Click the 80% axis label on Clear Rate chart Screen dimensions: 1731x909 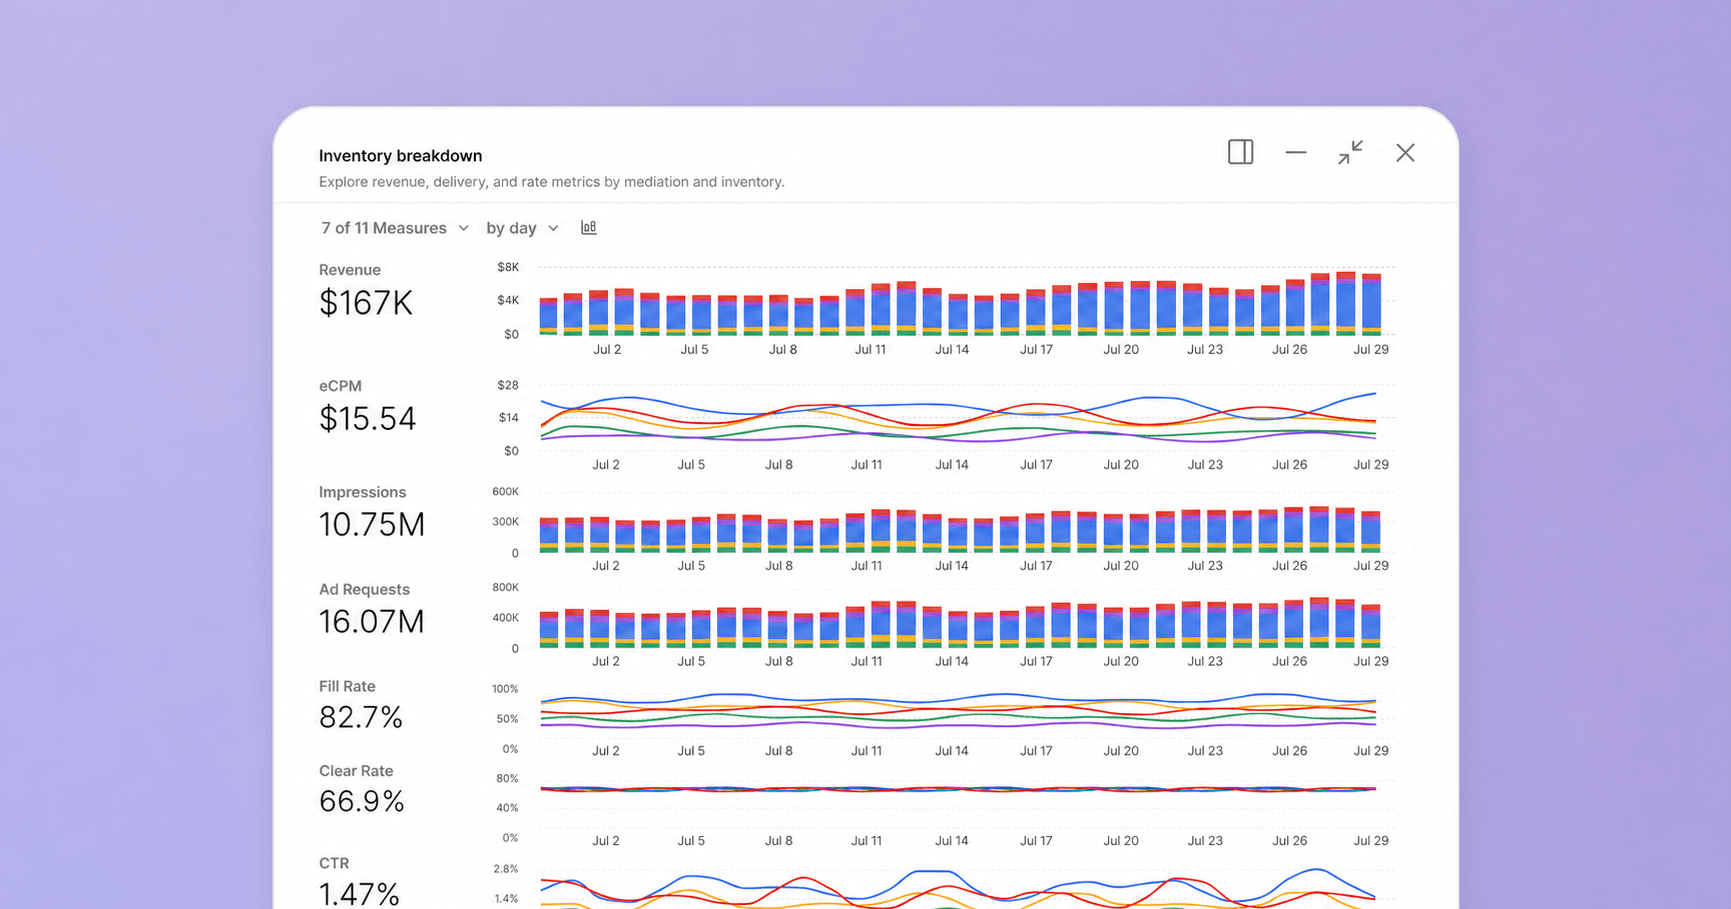(507, 779)
